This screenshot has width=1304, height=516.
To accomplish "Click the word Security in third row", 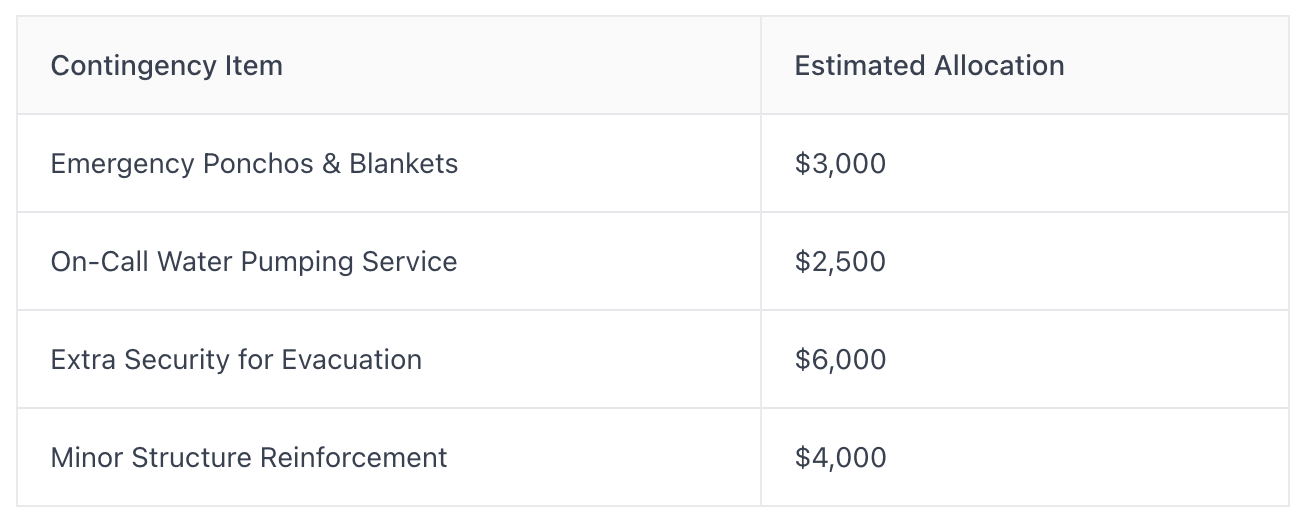I will point(179,360).
